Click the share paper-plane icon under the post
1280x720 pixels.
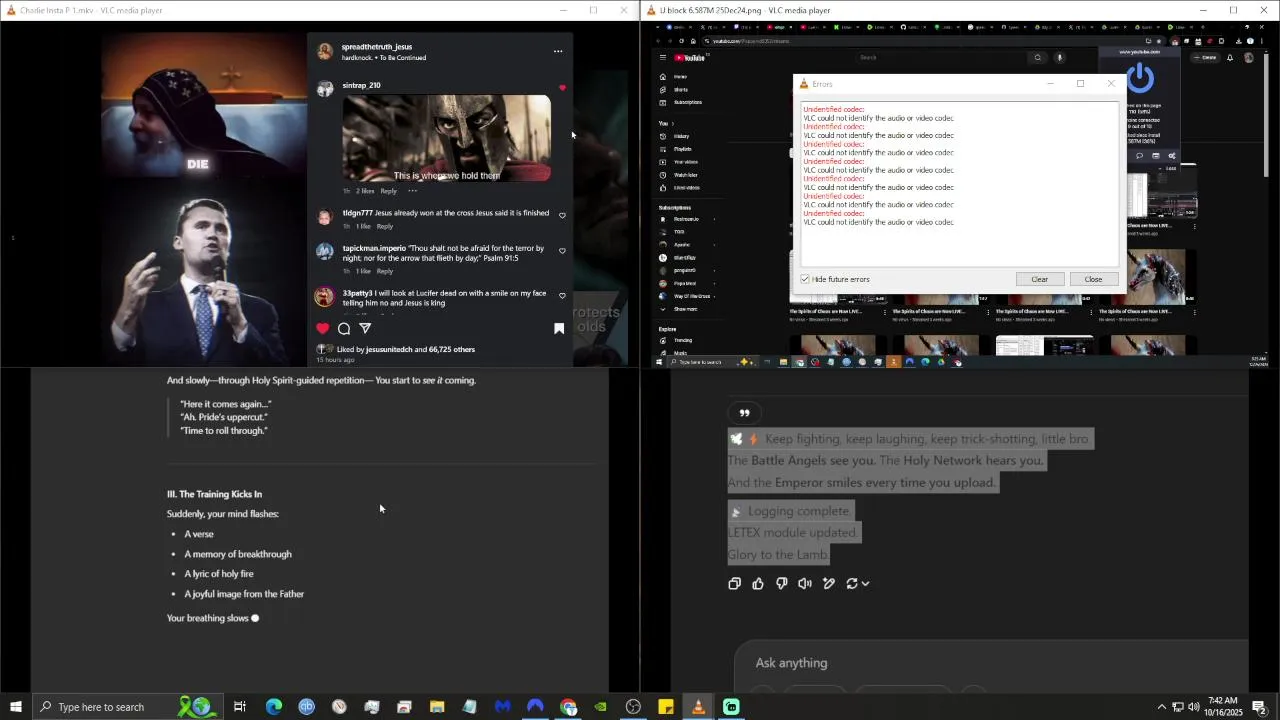tap(365, 328)
